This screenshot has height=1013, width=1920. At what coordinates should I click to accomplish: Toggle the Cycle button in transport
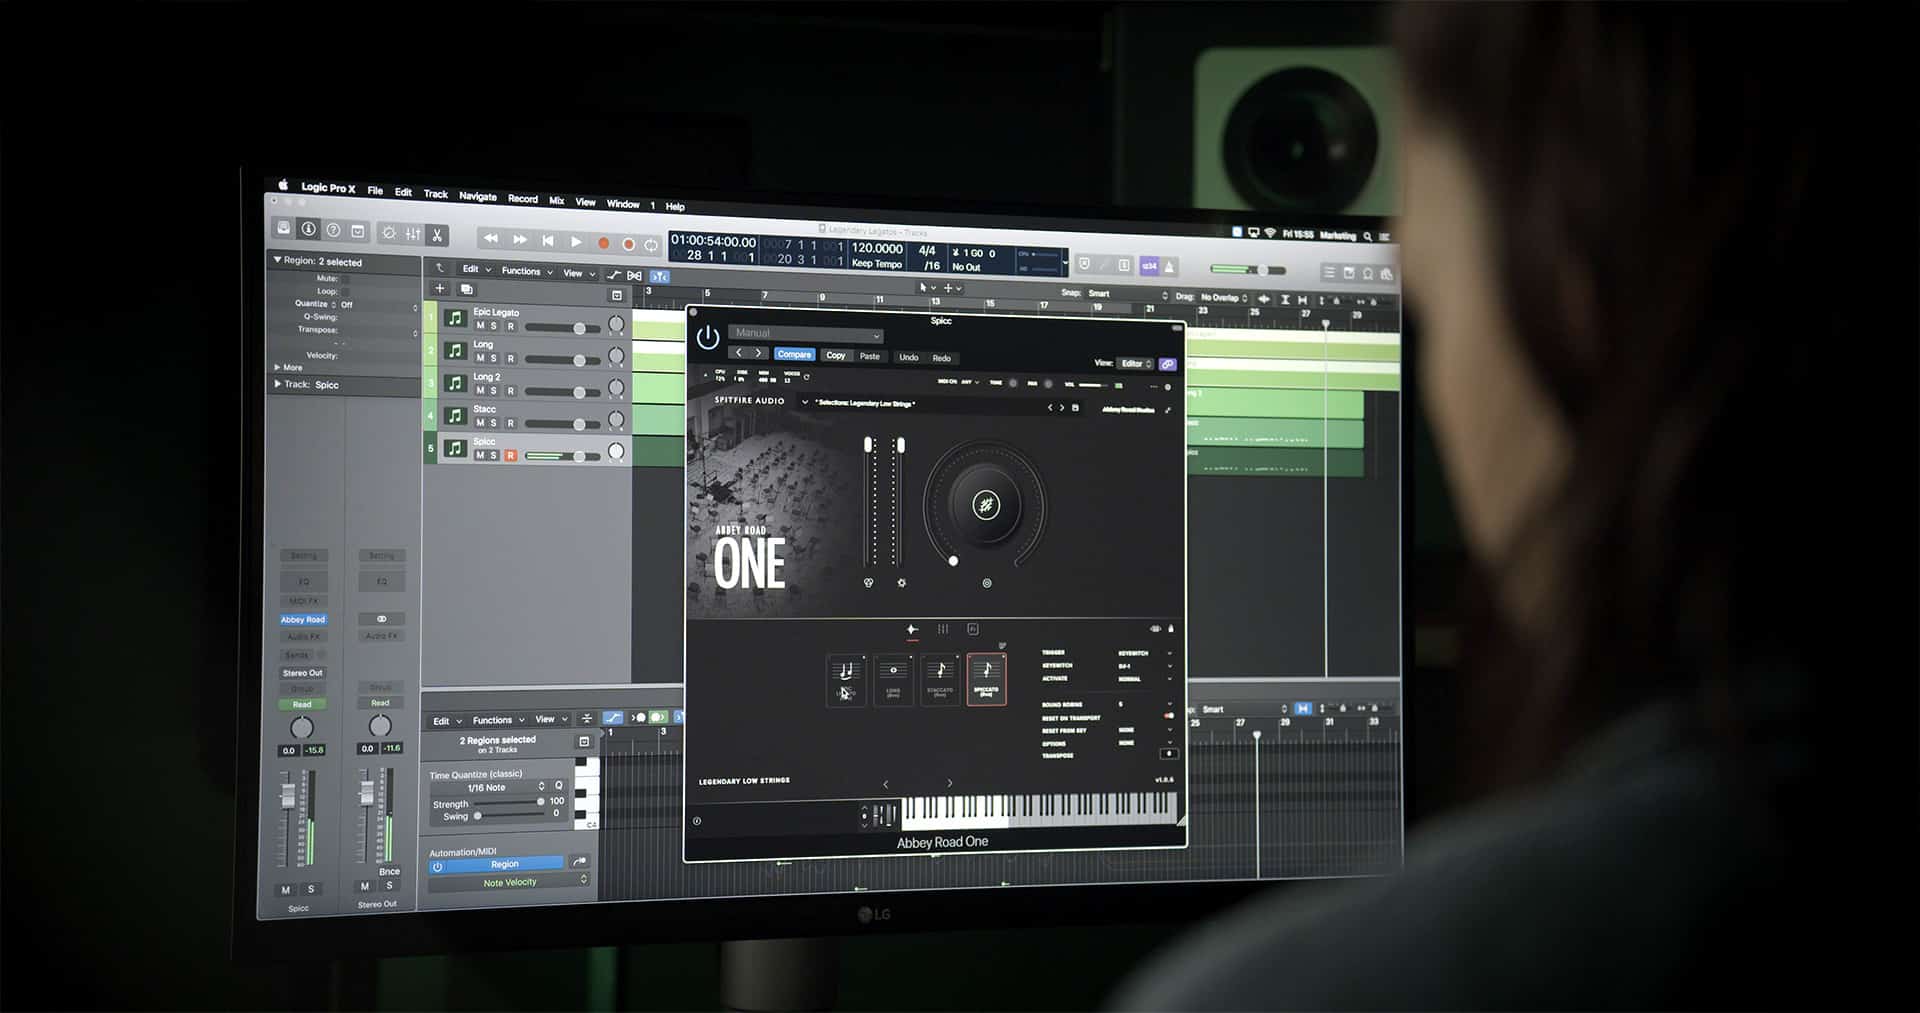pos(651,245)
